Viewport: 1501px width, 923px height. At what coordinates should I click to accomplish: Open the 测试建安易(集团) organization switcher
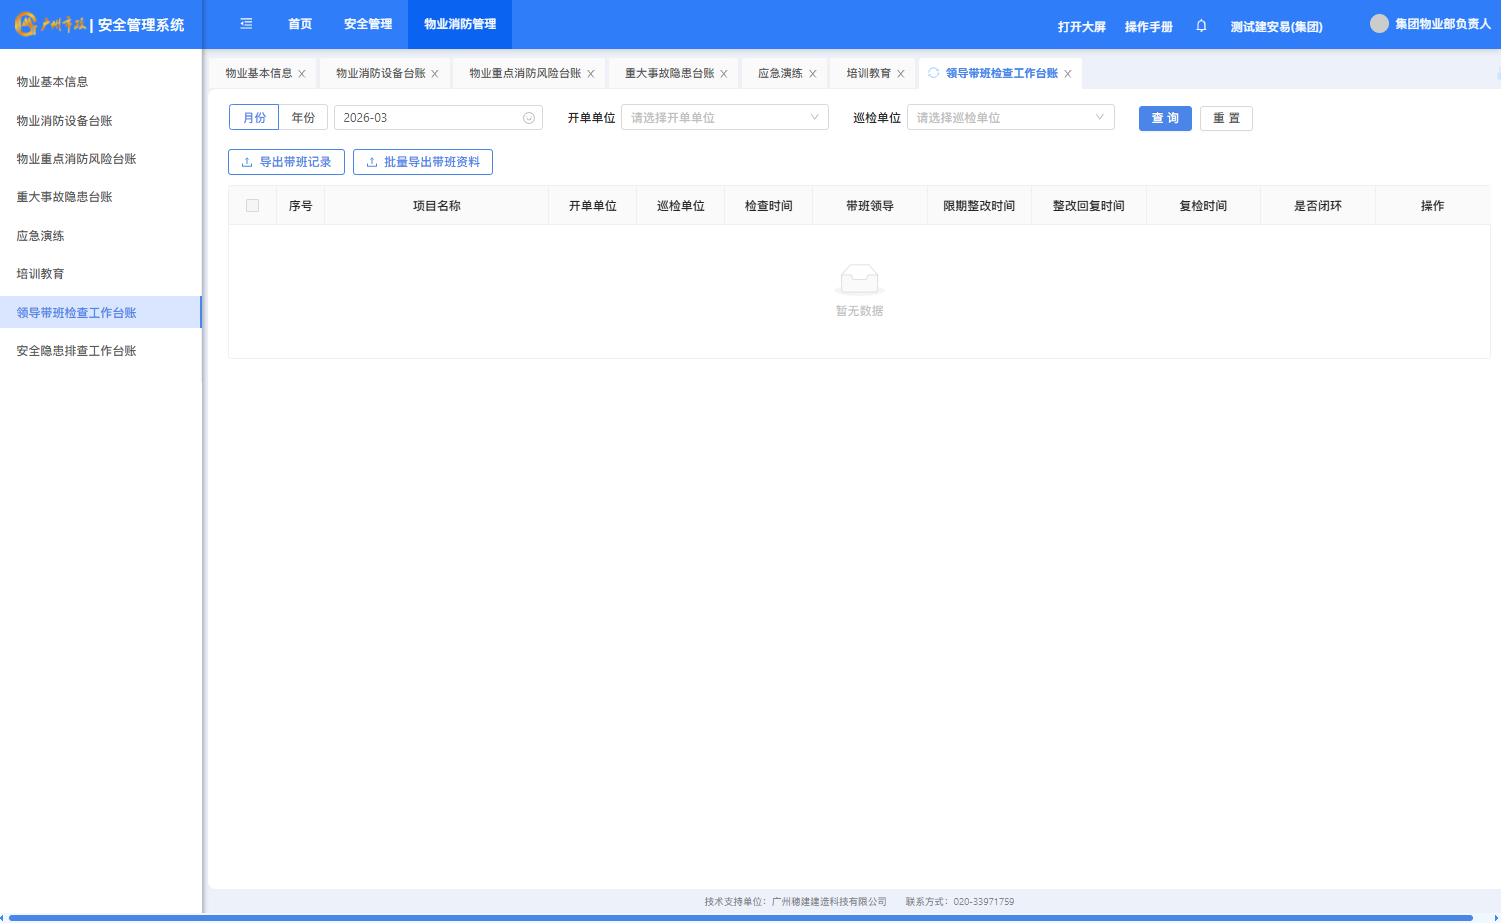coord(1276,27)
